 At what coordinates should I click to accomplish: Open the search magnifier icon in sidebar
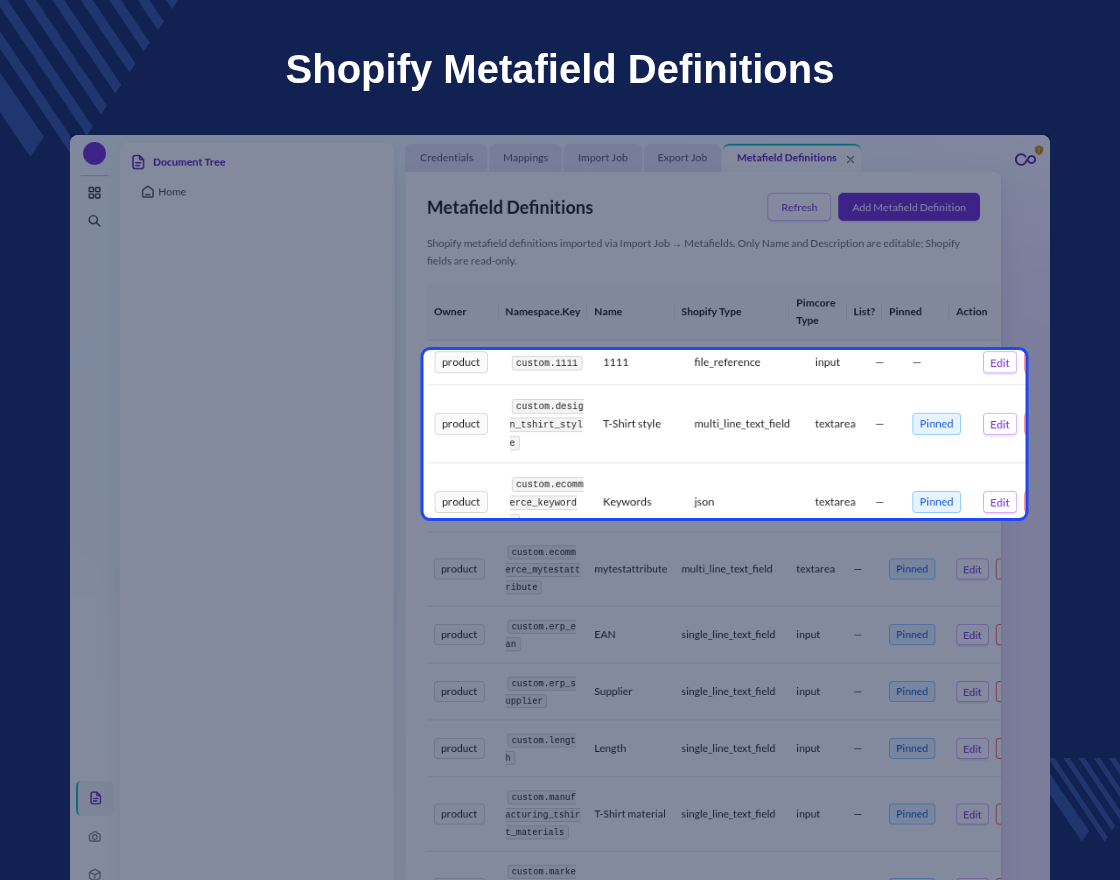(94, 221)
